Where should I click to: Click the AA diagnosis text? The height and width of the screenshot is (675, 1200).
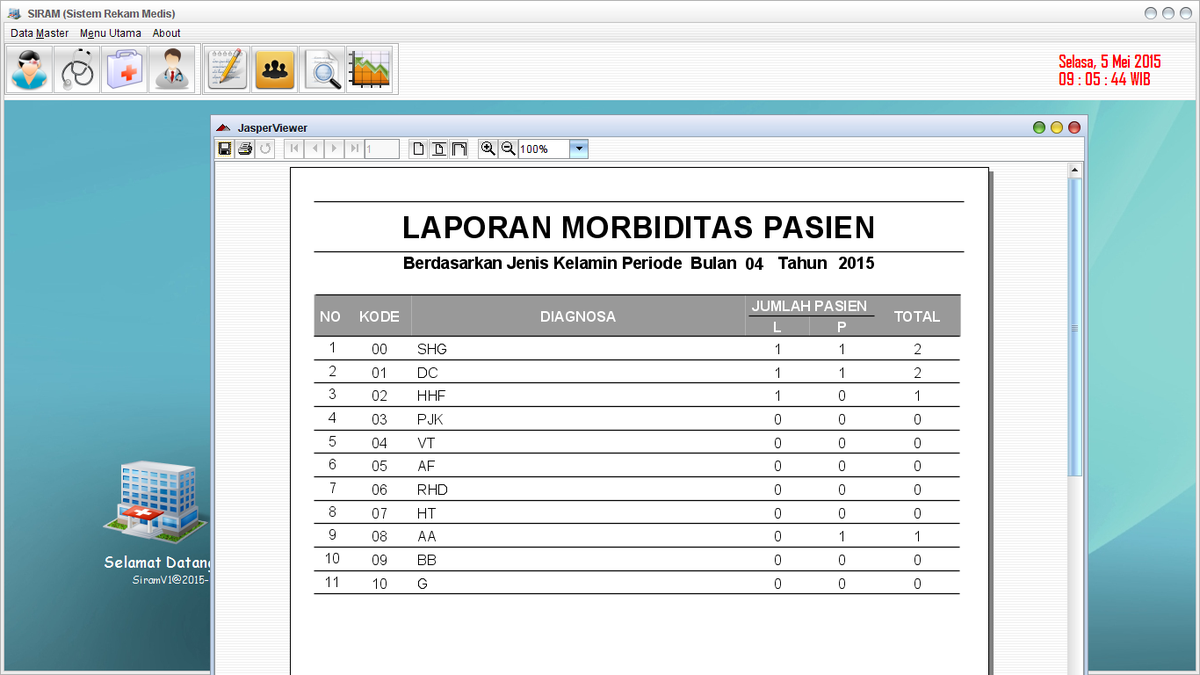click(427, 537)
